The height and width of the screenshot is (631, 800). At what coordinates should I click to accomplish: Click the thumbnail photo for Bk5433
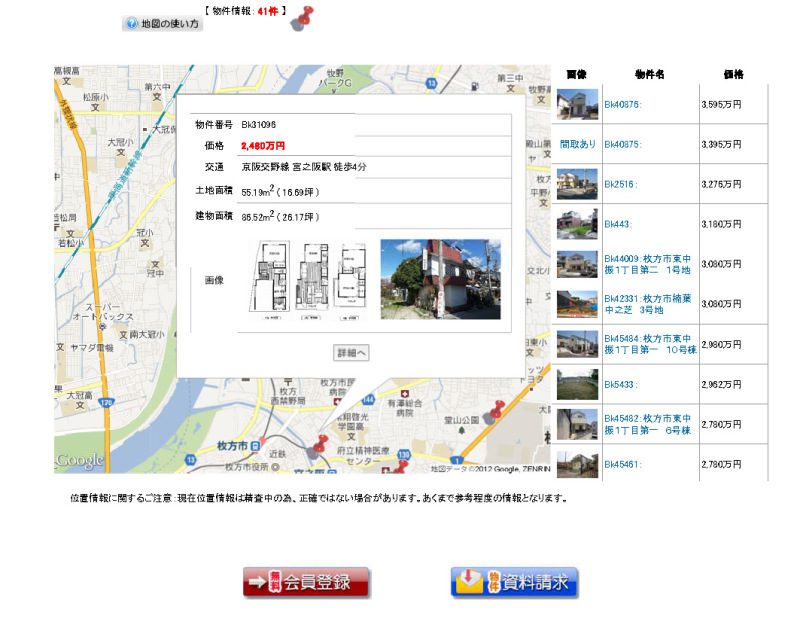point(577,384)
